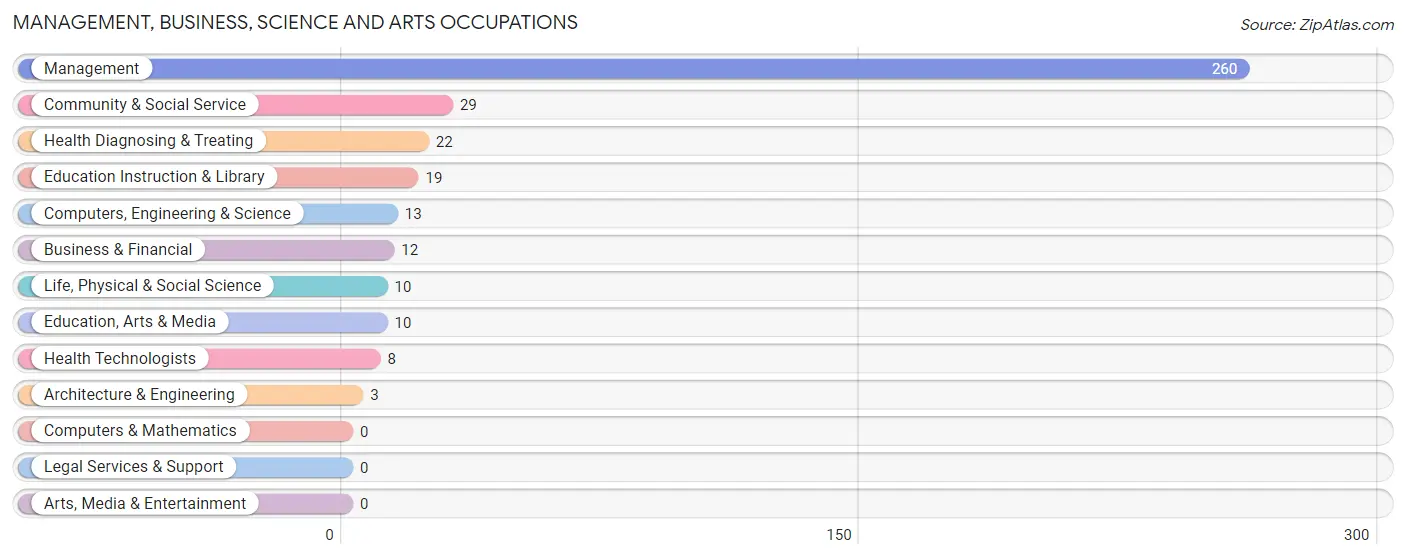Click the Health Technologists label

tap(120, 358)
